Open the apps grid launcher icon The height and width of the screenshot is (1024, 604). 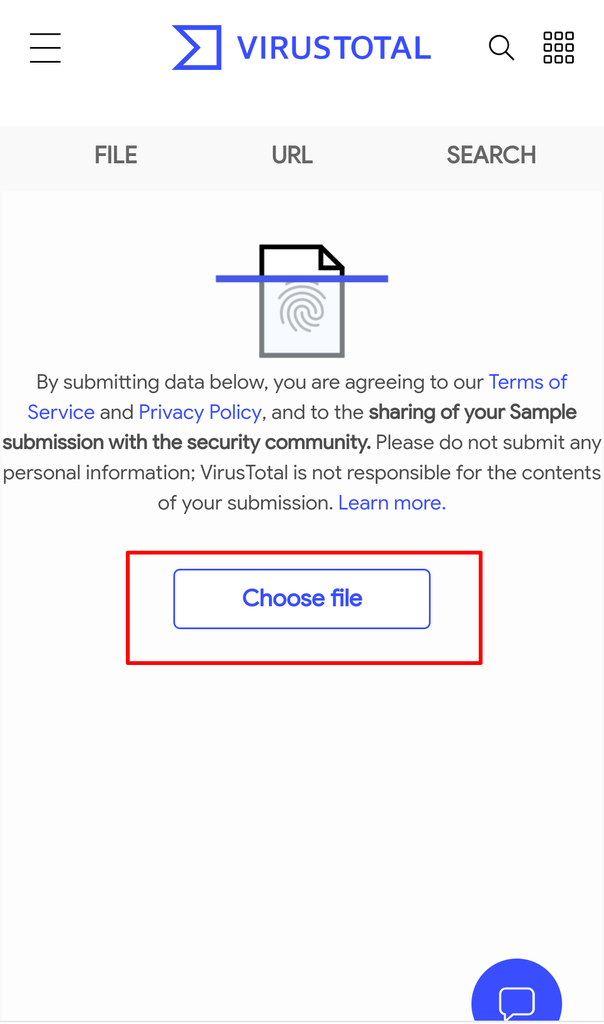click(558, 48)
